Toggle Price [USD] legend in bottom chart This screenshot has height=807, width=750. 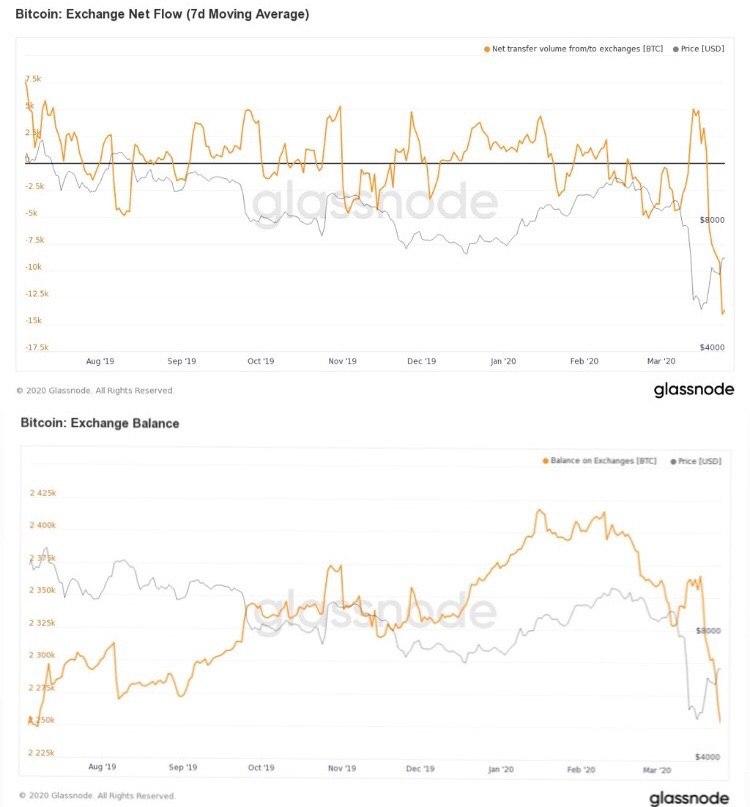[696, 461]
